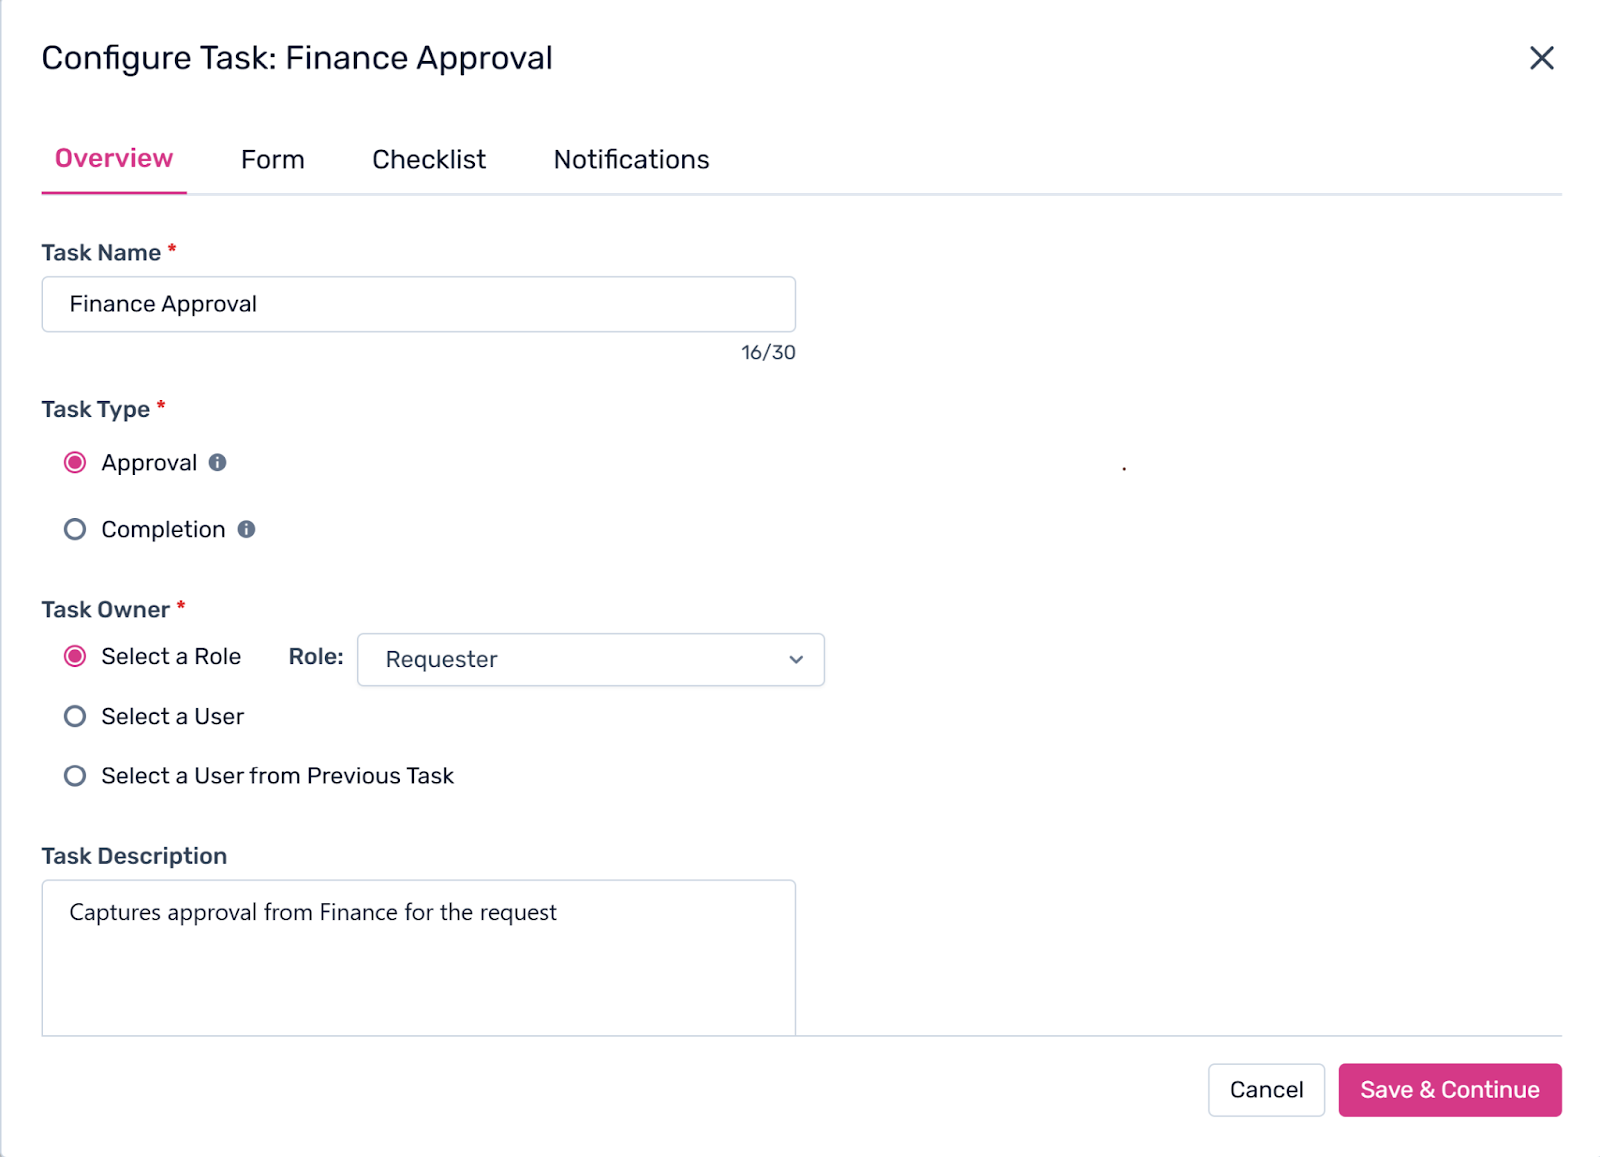
Task: Go to the Checklist tab
Action: [429, 159]
